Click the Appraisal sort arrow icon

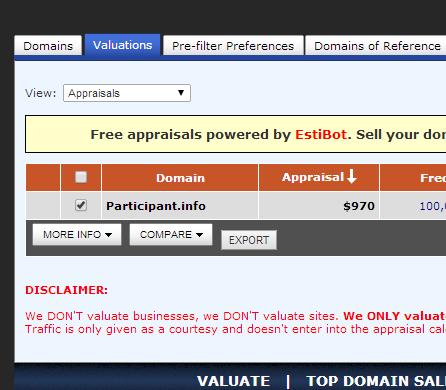click(352, 176)
